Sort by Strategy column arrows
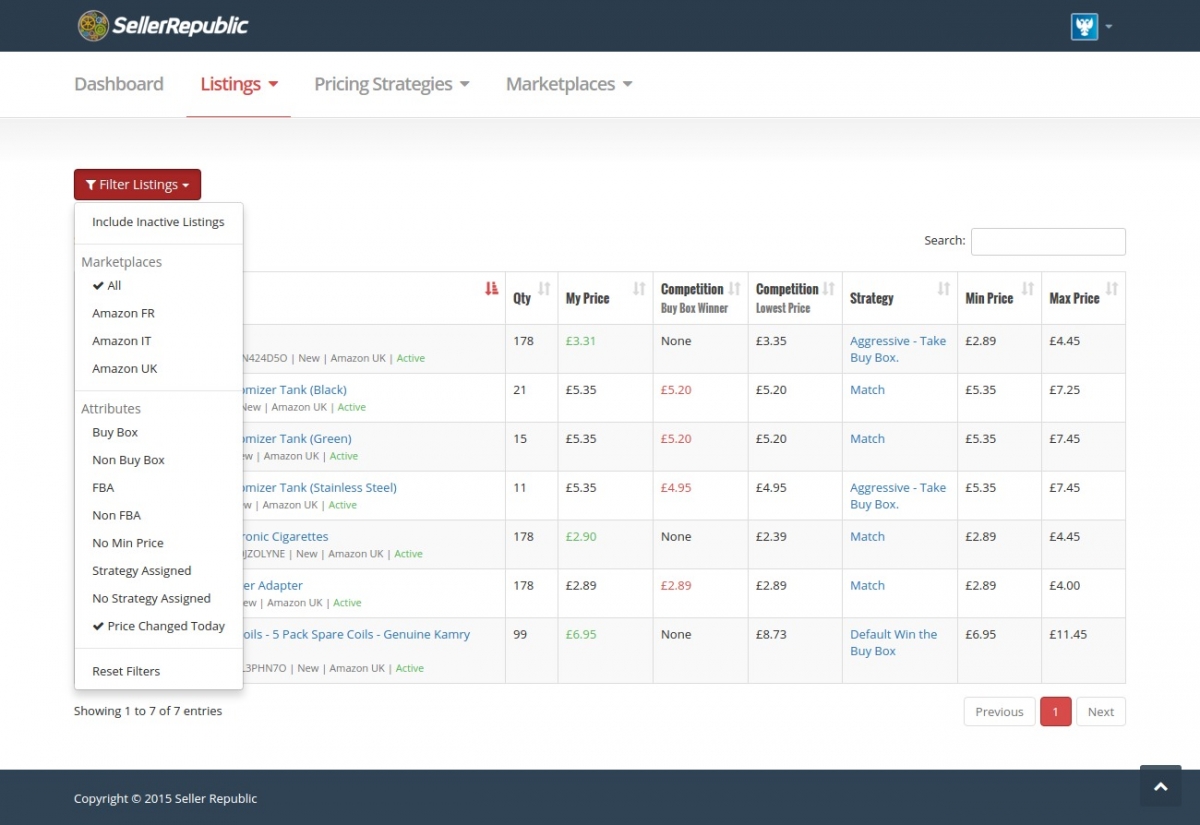 (x=943, y=289)
